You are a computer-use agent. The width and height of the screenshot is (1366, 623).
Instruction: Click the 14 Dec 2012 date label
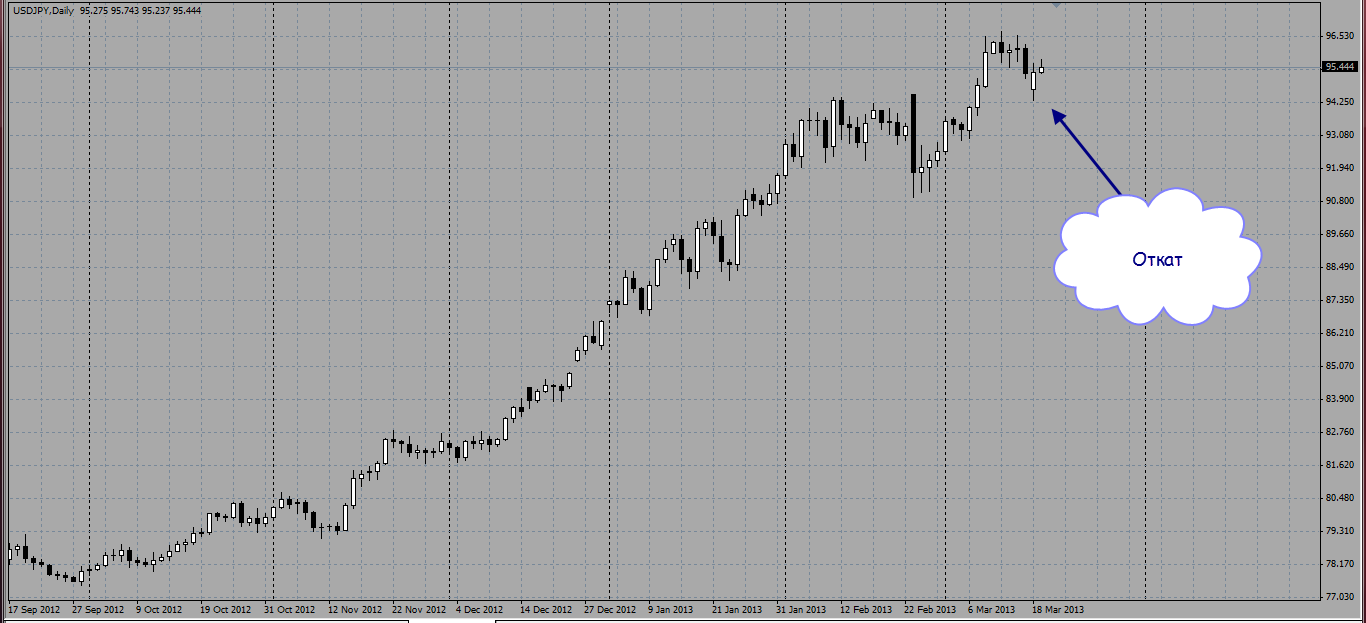point(546,609)
